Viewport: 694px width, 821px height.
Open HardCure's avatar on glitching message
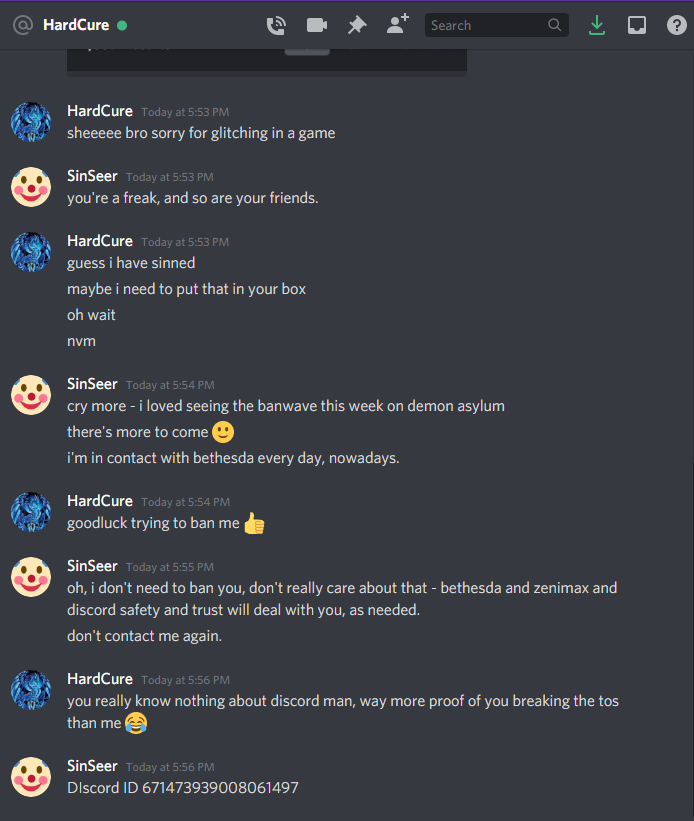point(31,122)
